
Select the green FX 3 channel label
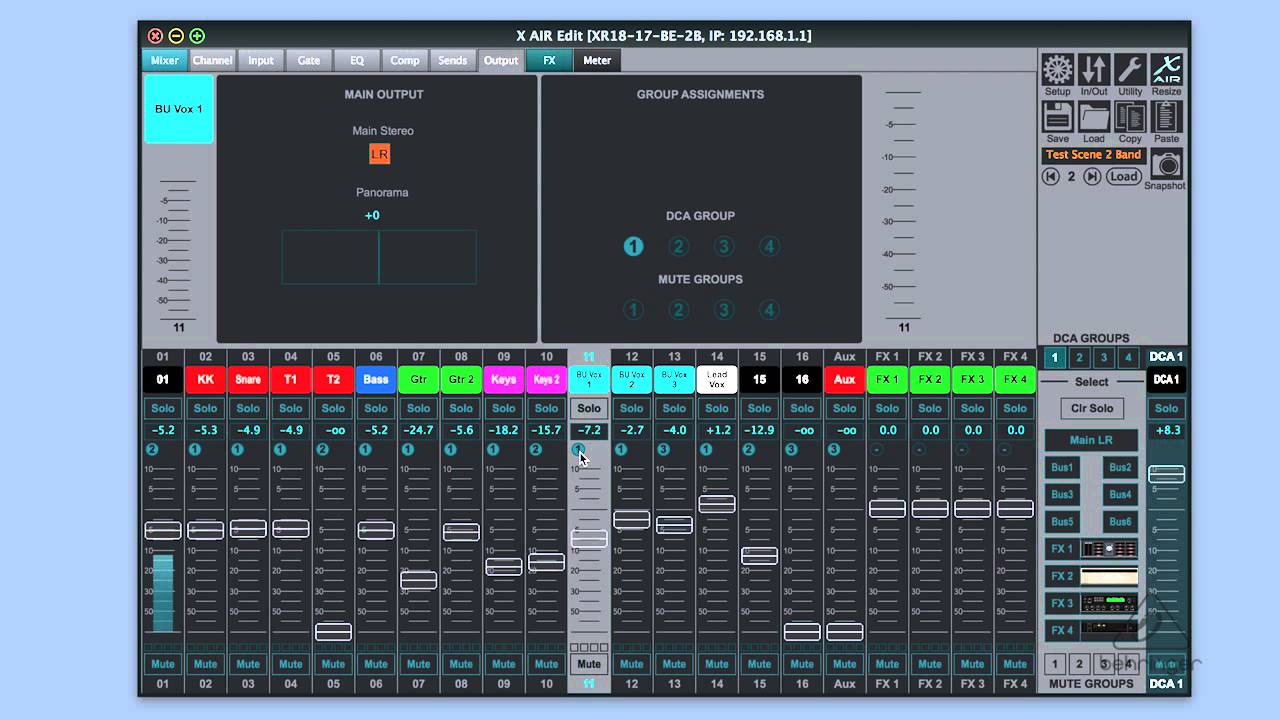tap(972, 380)
